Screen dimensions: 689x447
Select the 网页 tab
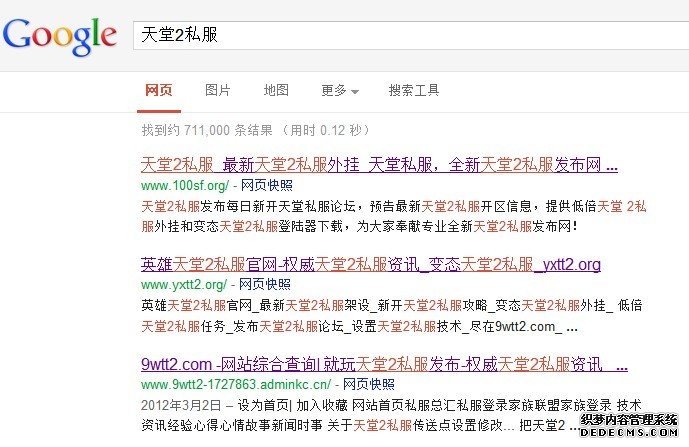click(x=159, y=90)
